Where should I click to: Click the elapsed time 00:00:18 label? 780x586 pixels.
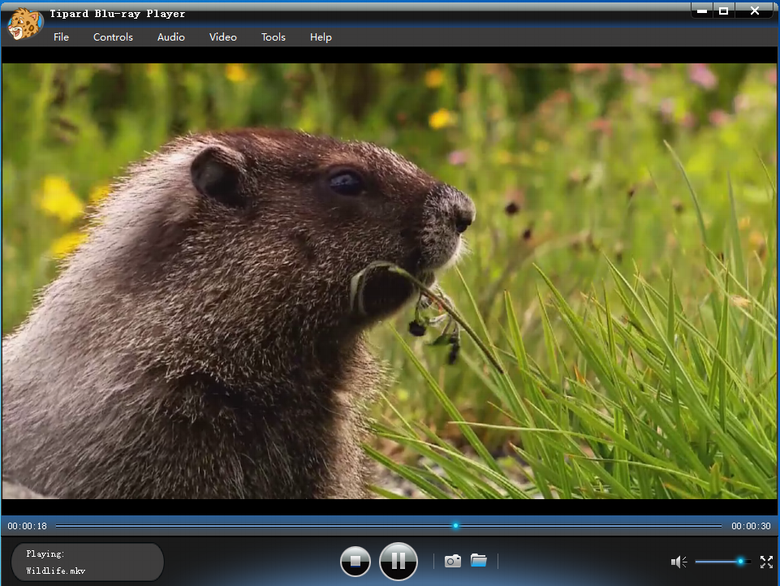(27, 526)
